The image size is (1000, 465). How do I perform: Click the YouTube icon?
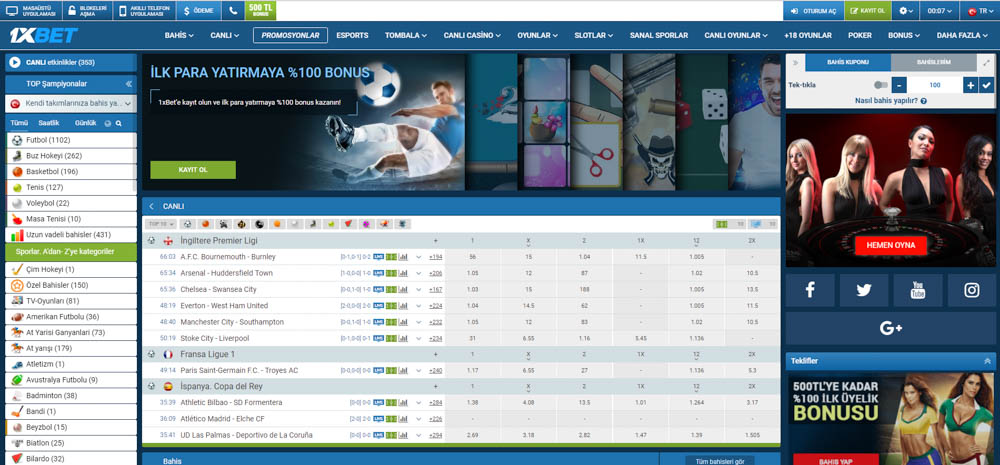tap(918, 290)
